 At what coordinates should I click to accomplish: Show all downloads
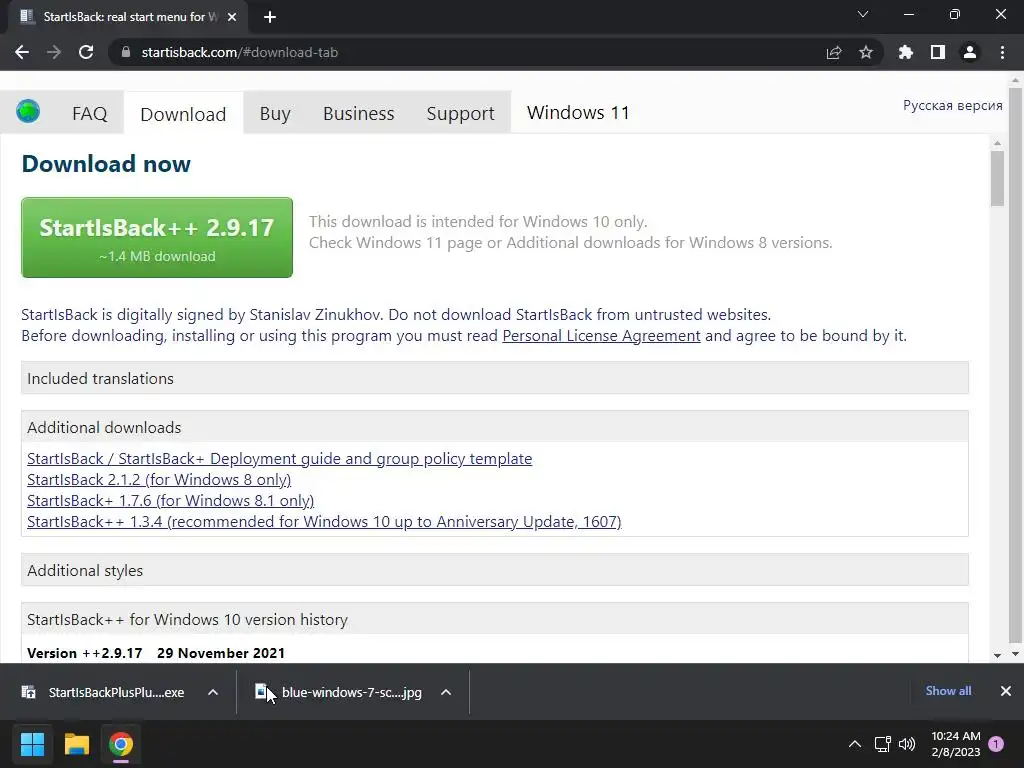[x=948, y=691]
